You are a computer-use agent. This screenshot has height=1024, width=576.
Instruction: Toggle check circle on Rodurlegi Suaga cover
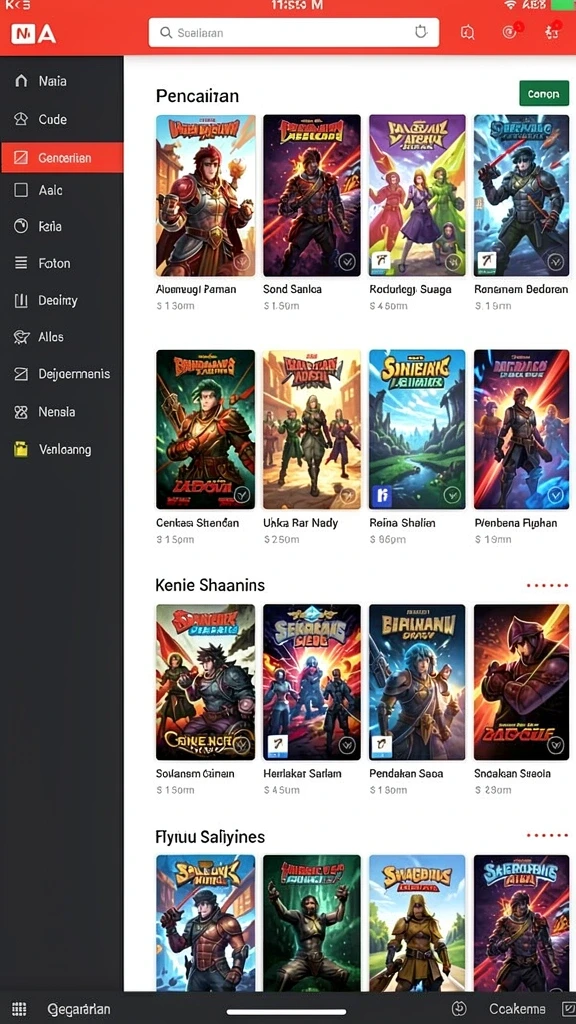point(453,263)
